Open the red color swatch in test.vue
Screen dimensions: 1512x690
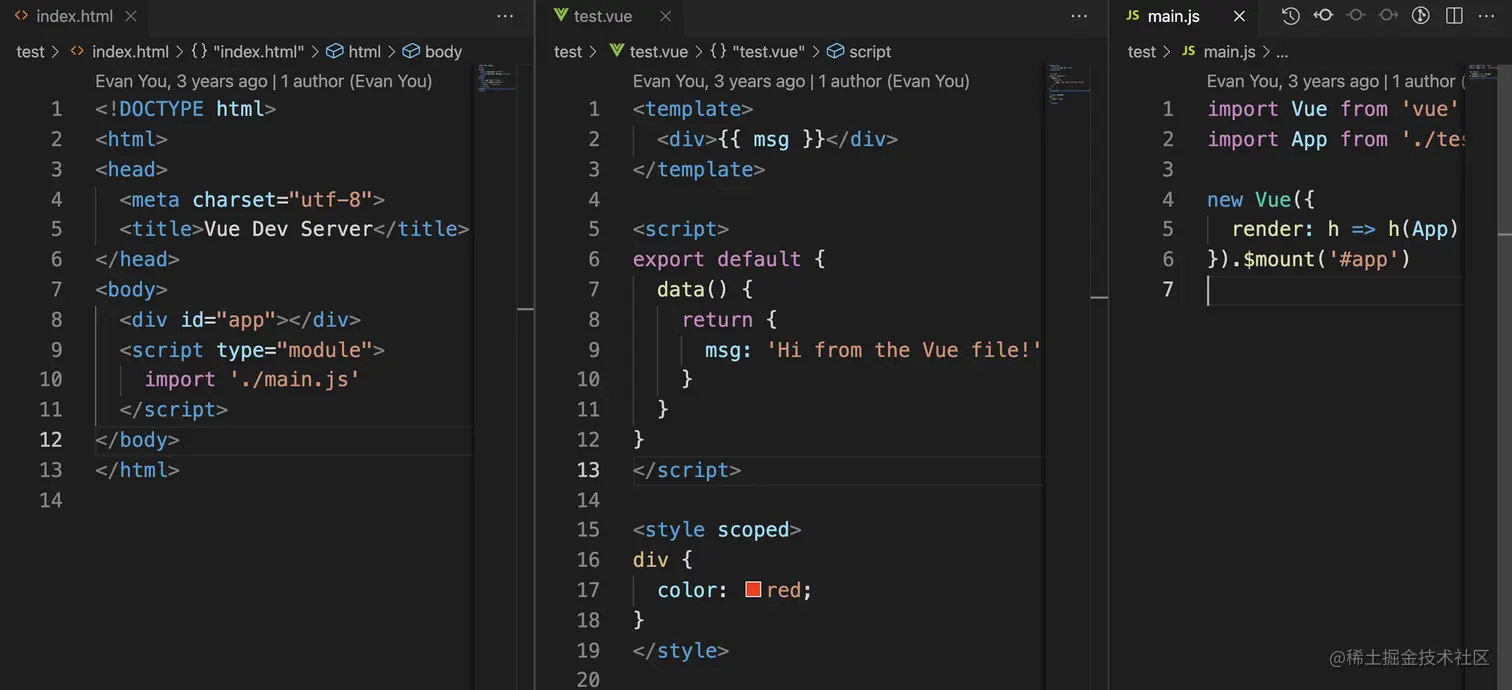(753, 590)
